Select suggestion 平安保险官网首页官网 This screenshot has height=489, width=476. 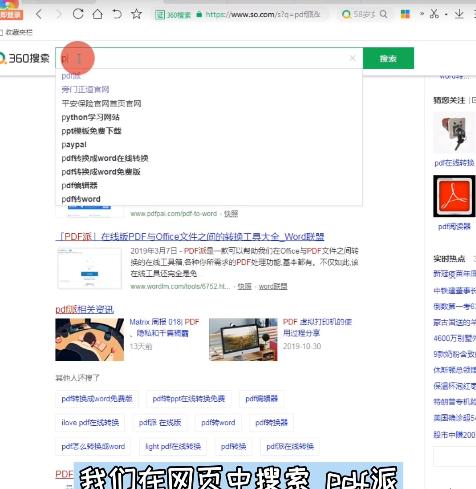coord(101,103)
